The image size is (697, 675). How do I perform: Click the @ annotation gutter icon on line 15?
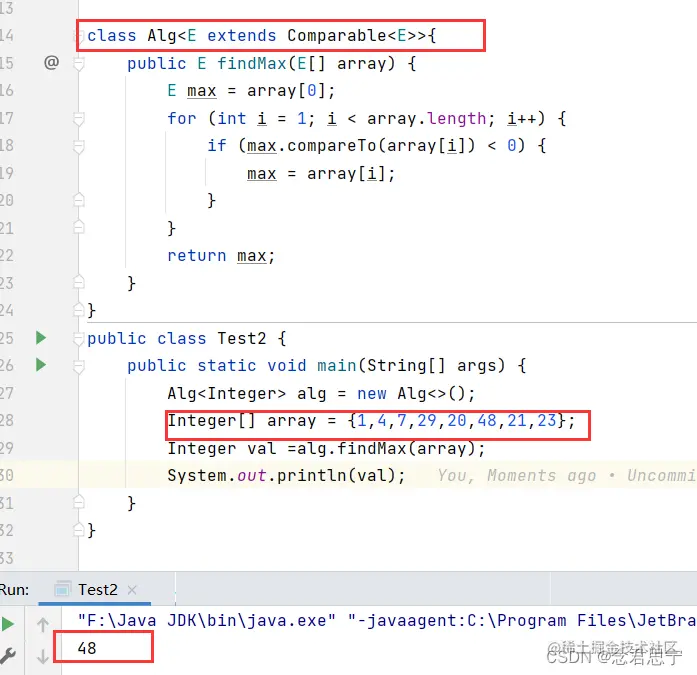click(x=52, y=62)
